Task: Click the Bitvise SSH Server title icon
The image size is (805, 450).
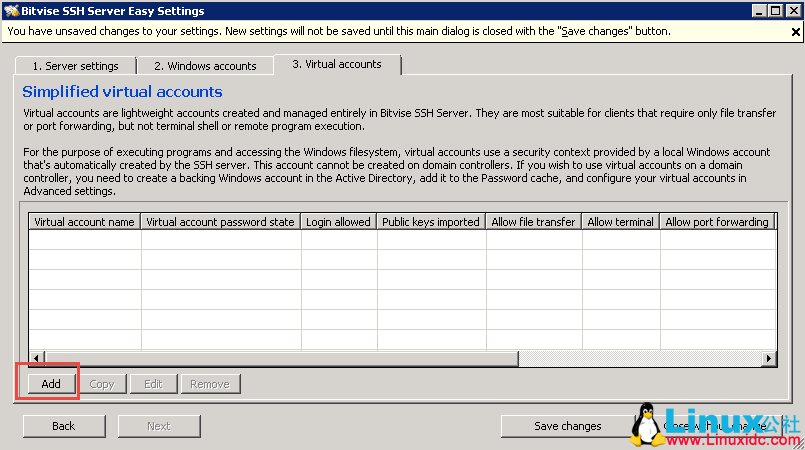Action: point(11,11)
